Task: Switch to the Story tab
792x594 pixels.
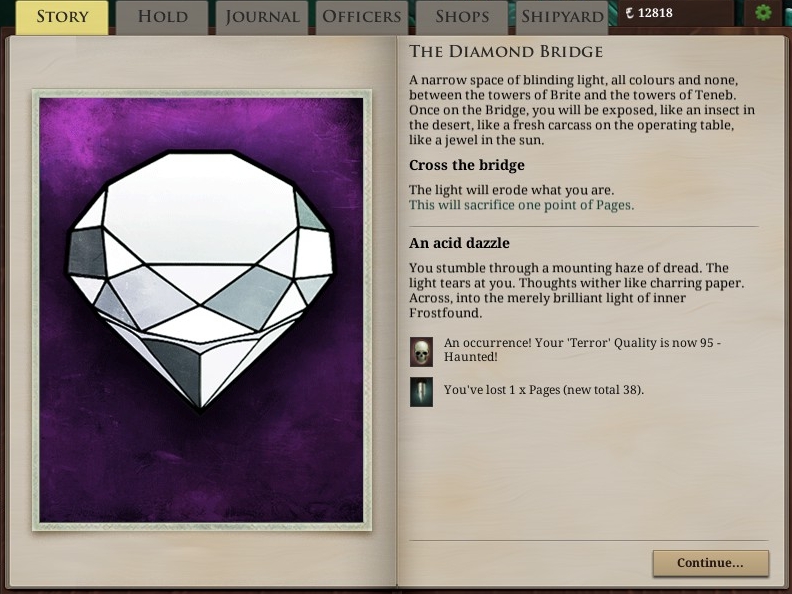Action: (x=62, y=17)
